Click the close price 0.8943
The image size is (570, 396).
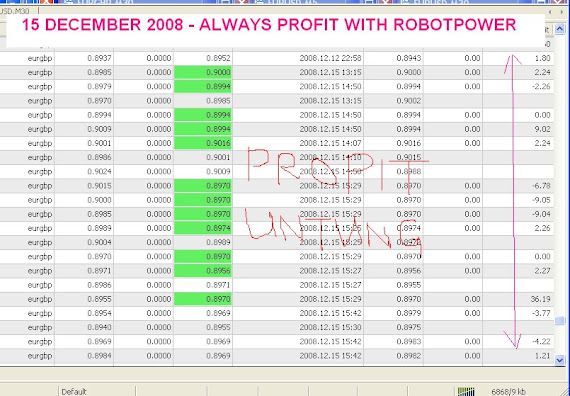[x=409, y=58]
